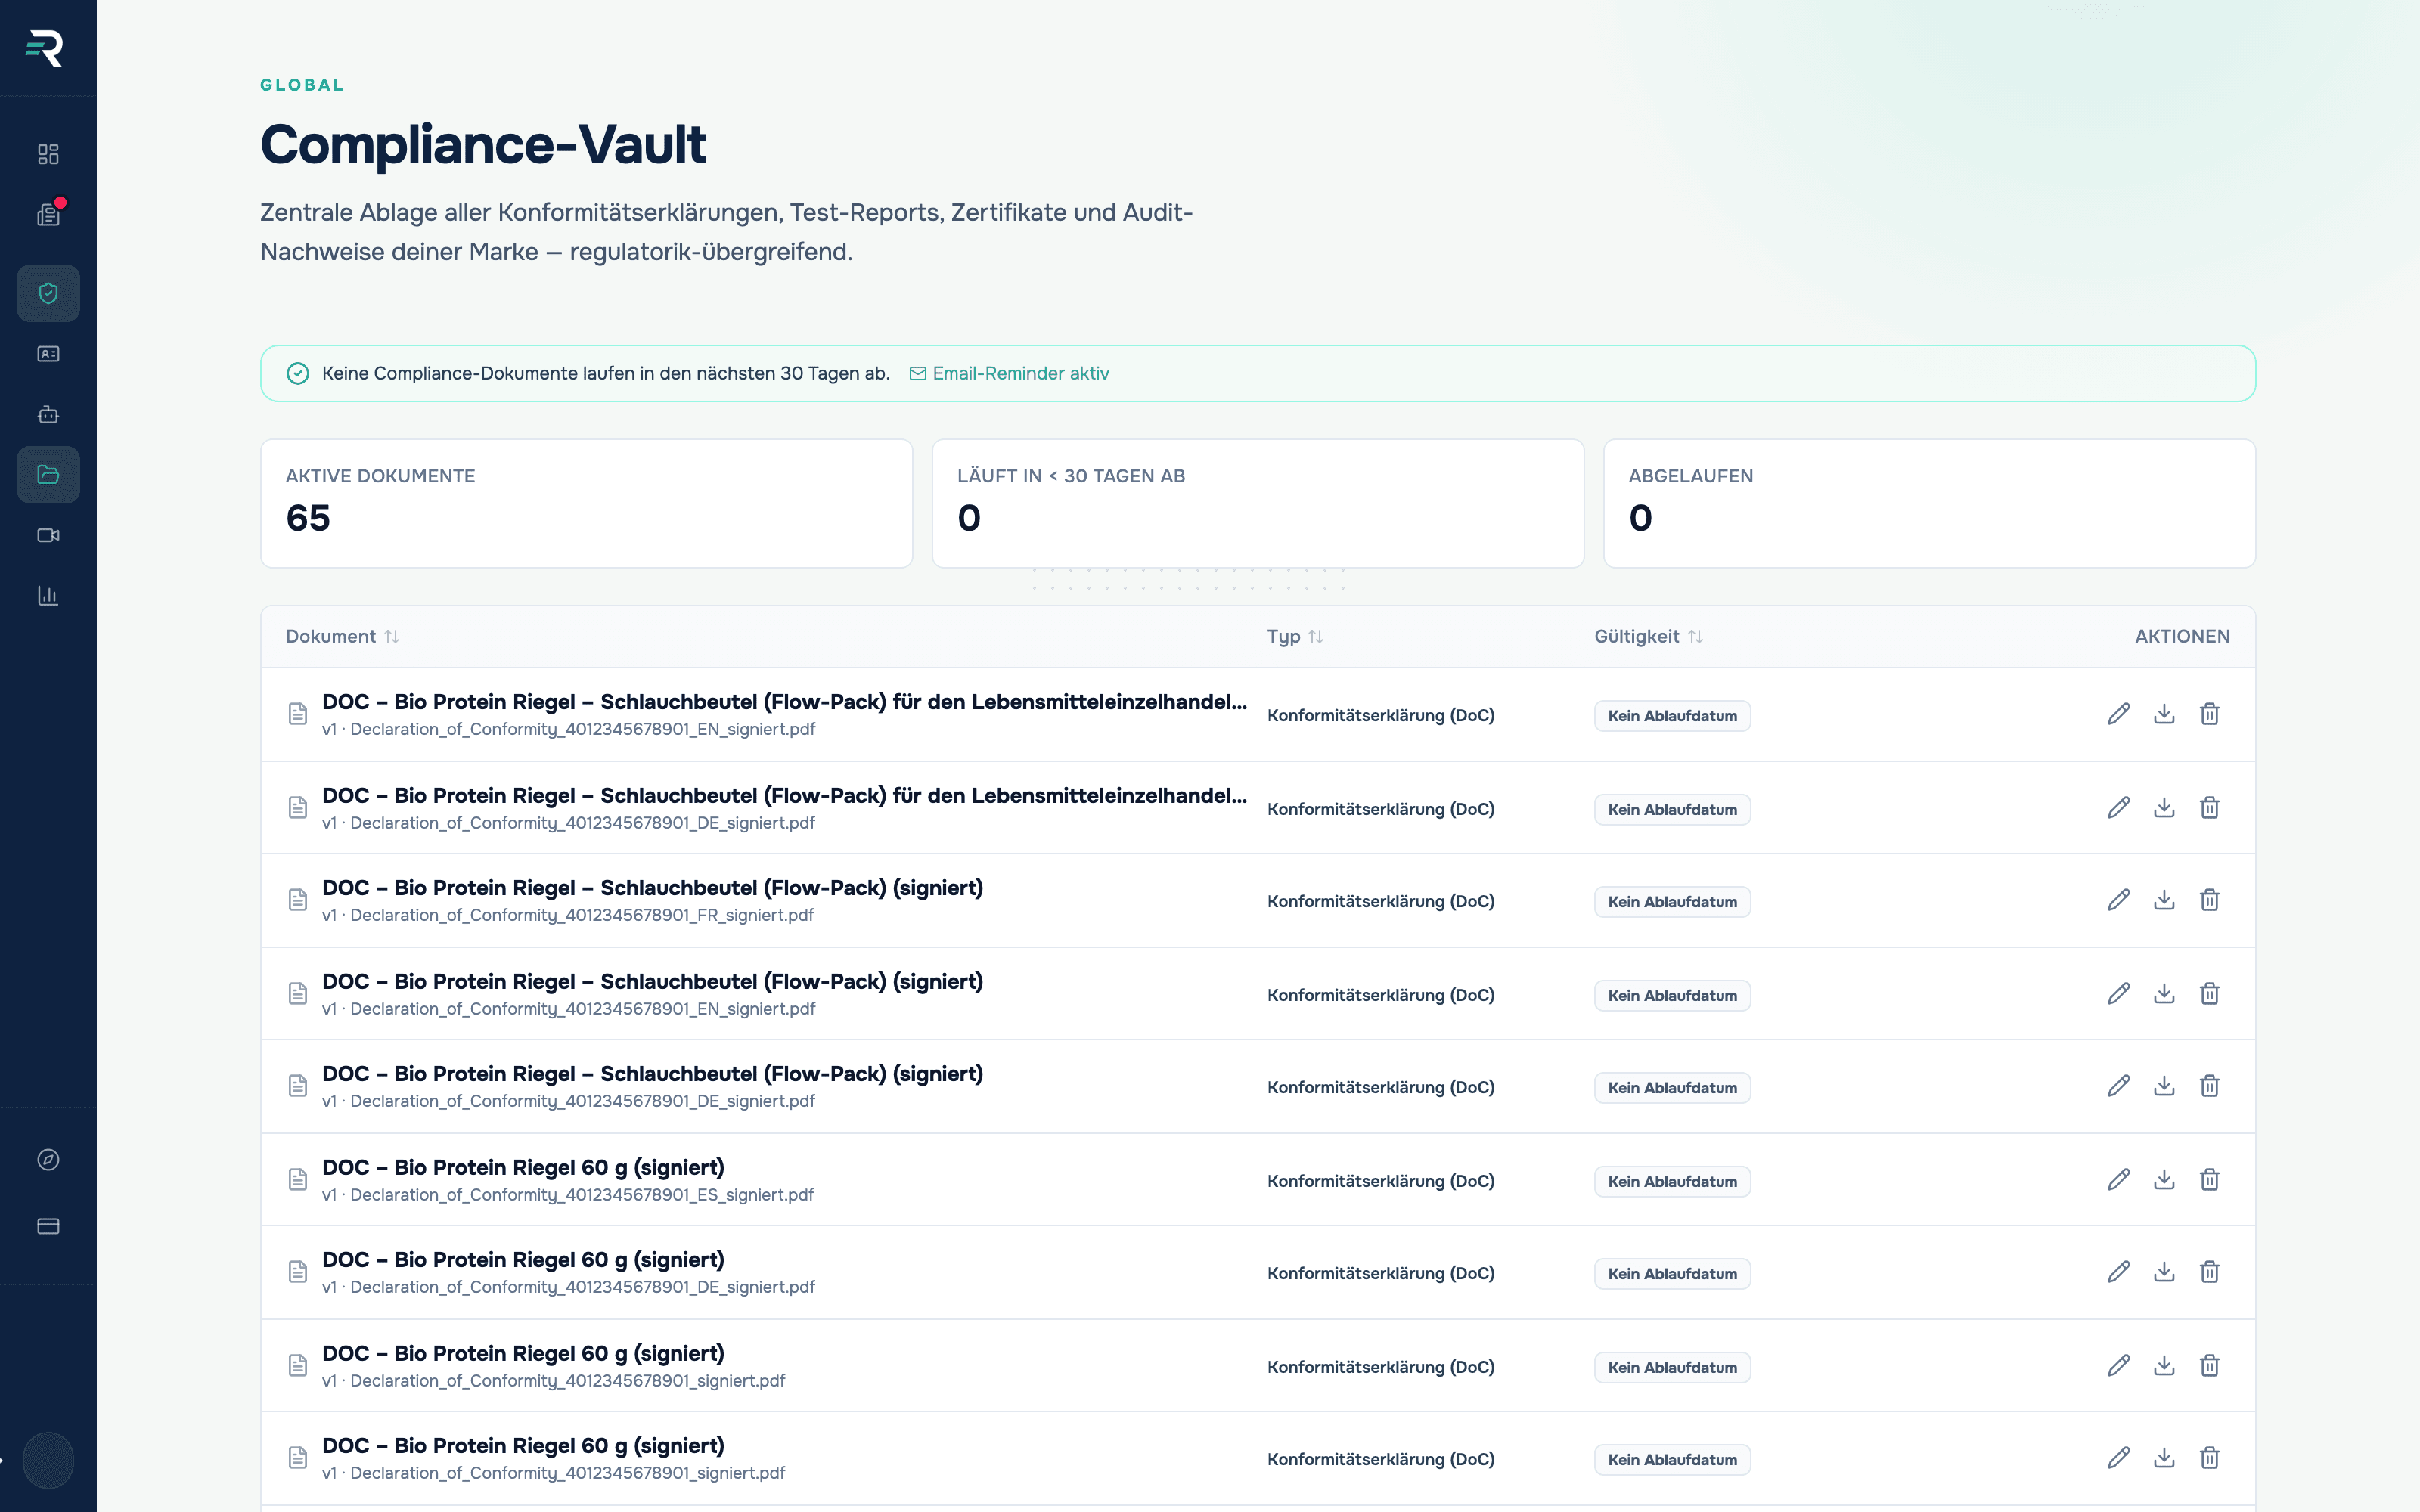Click the user avatar at sidebar bottom
Image resolution: width=2420 pixels, height=1512 pixels.
click(x=48, y=1460)
